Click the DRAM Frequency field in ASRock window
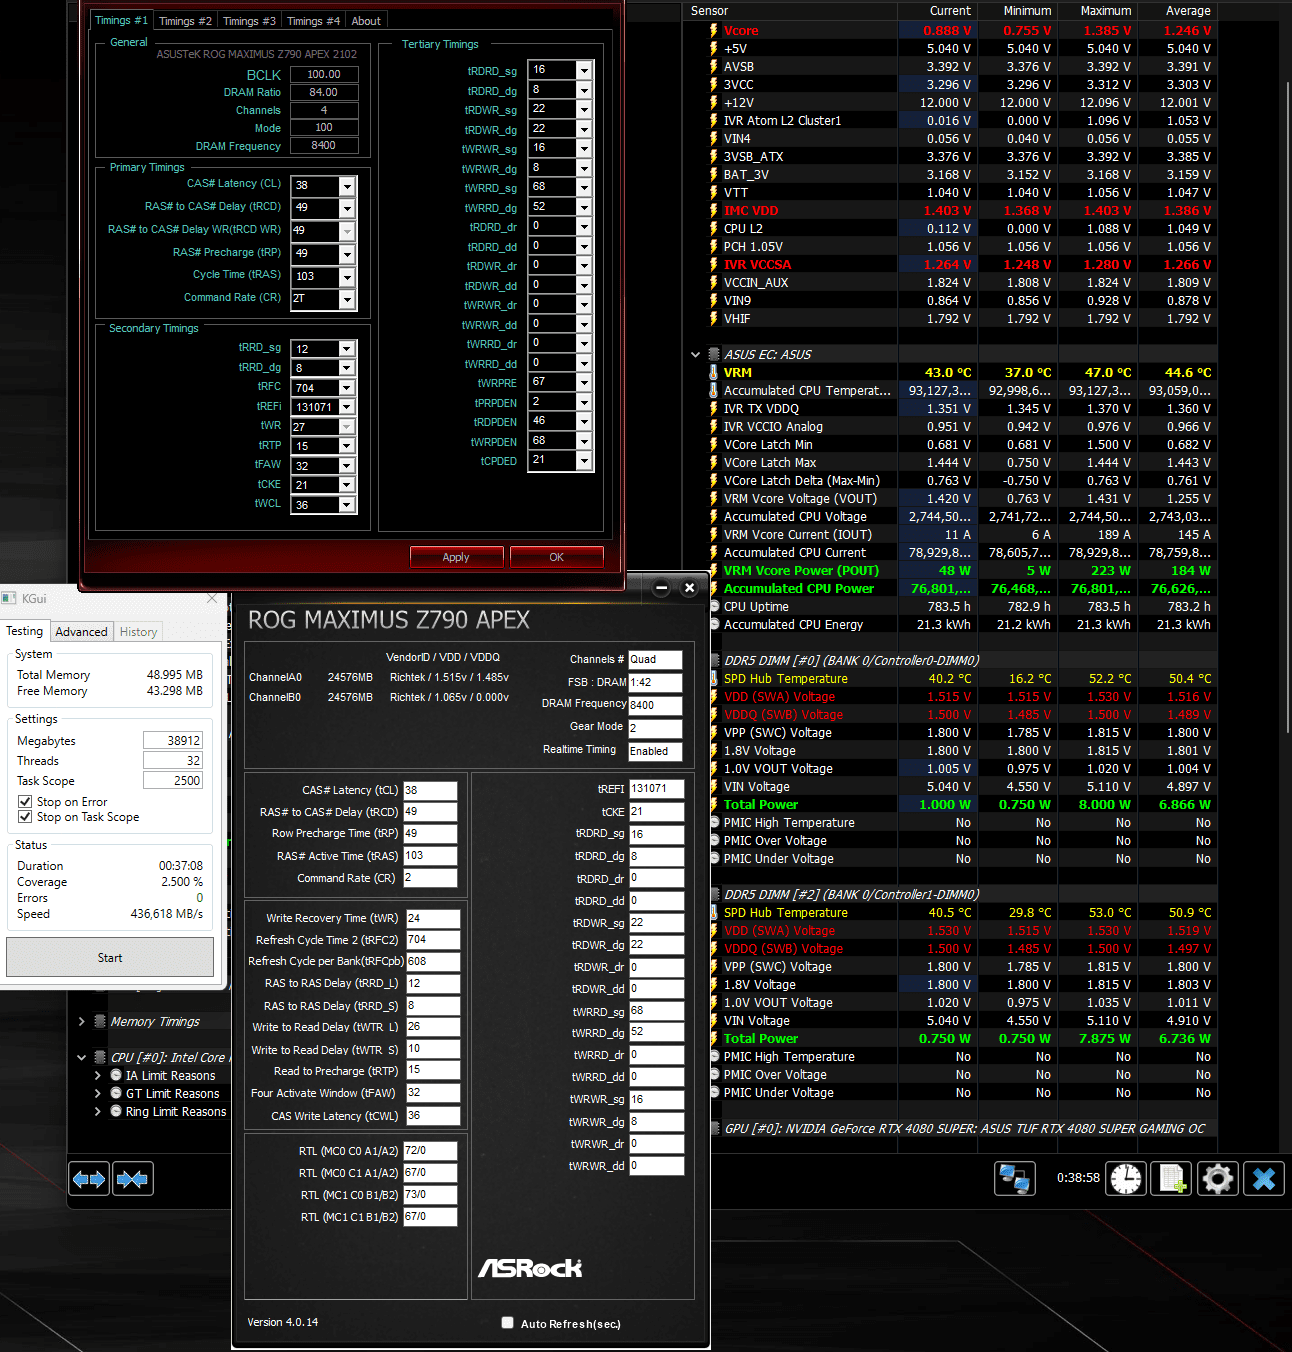The height and width of the screenshot is (1352, 1292). (655, 705)
